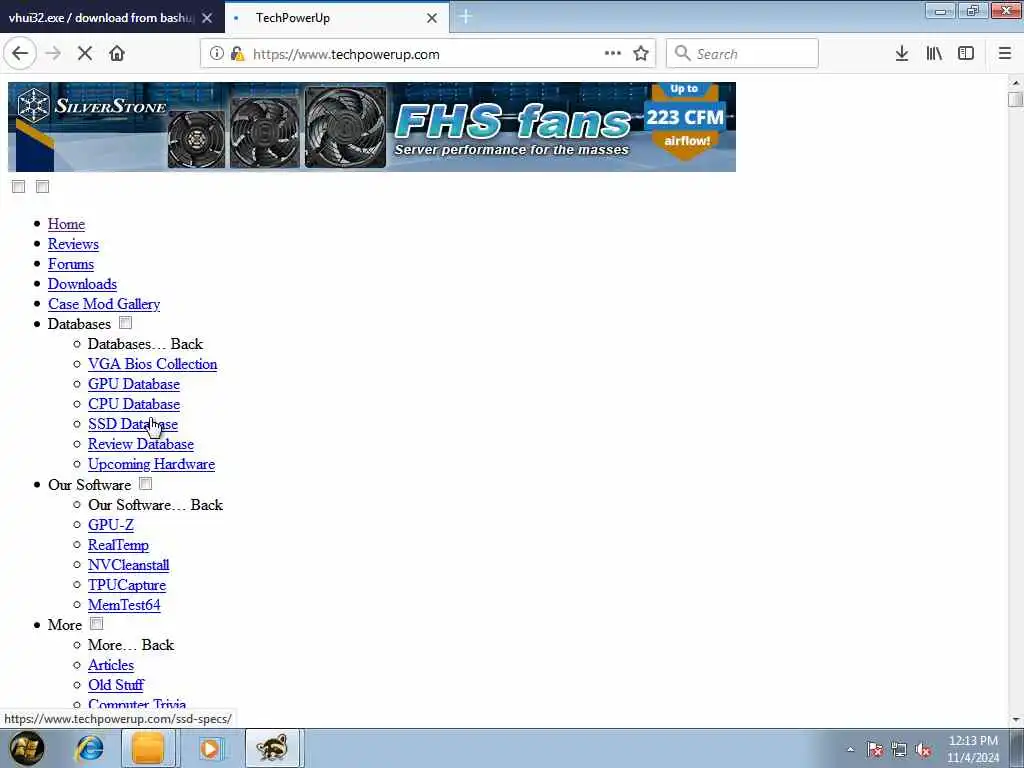Image resolution: width=1024 pixels, height=768 pixels.
Task: Open the Downloads page link
Action: pyautogui.click(x=82, y=284)
